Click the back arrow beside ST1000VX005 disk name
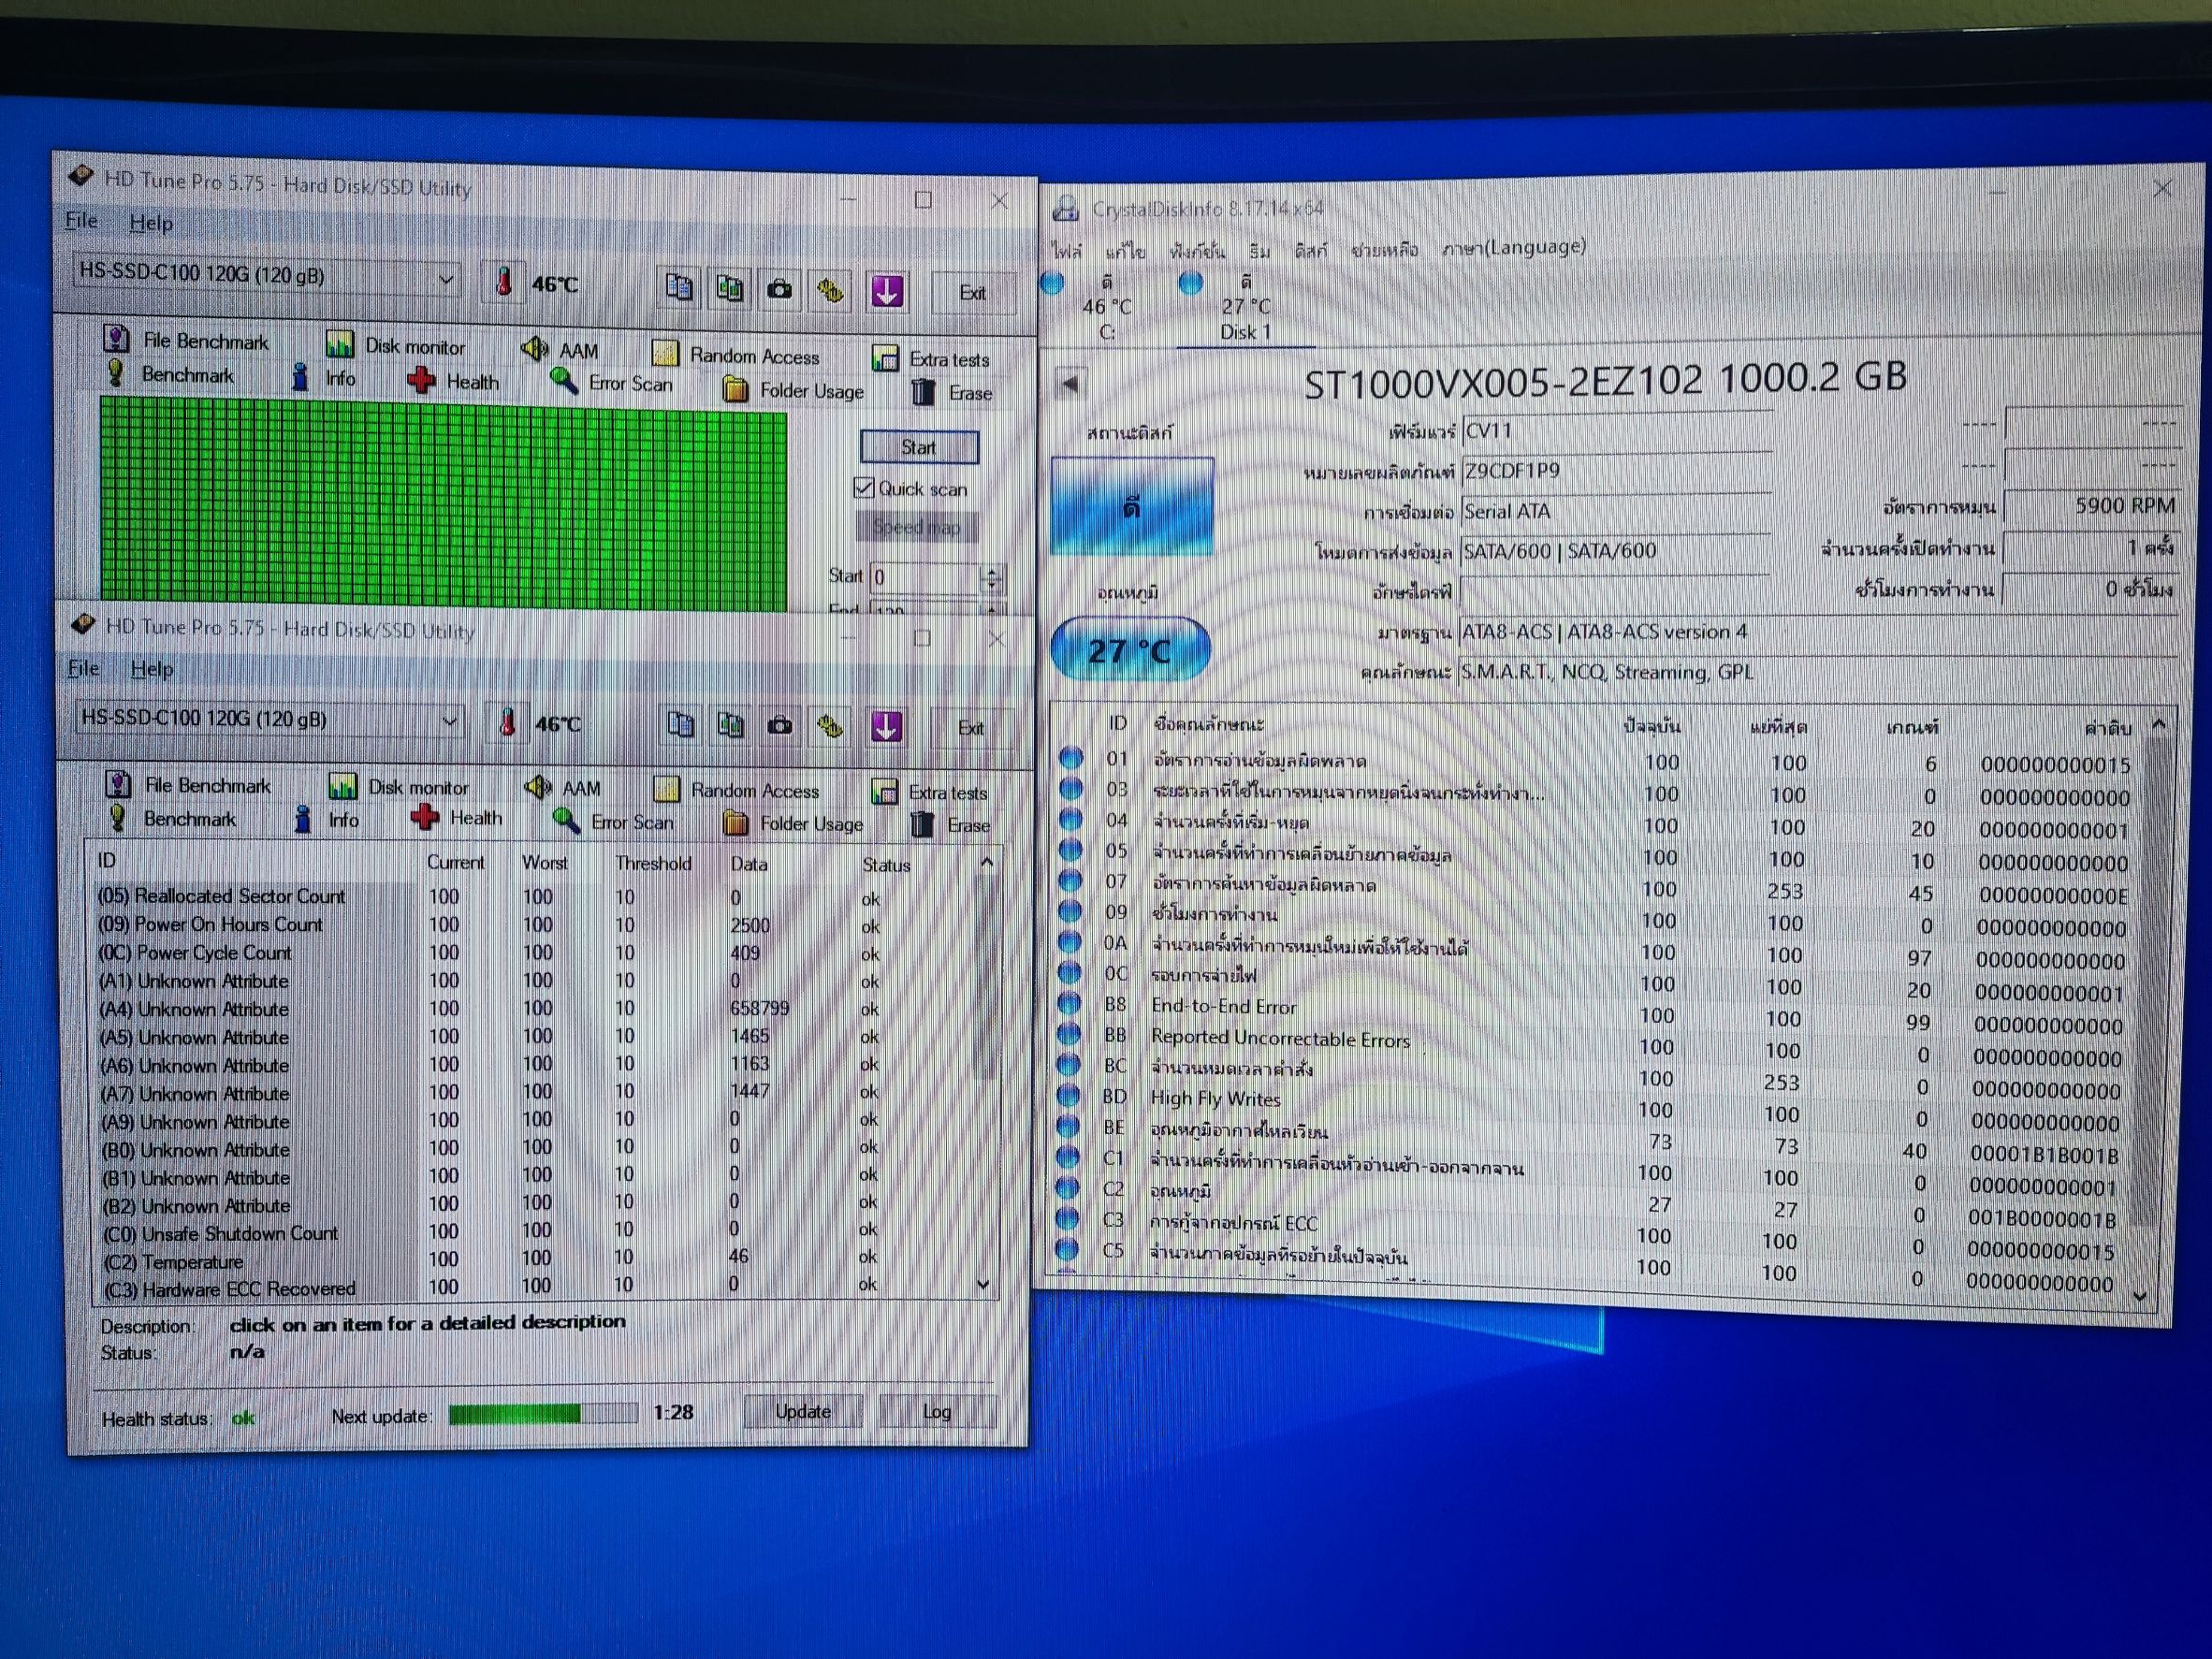The height and width of the screenshot is (1659, 2212). click(x=1070, y=383)
